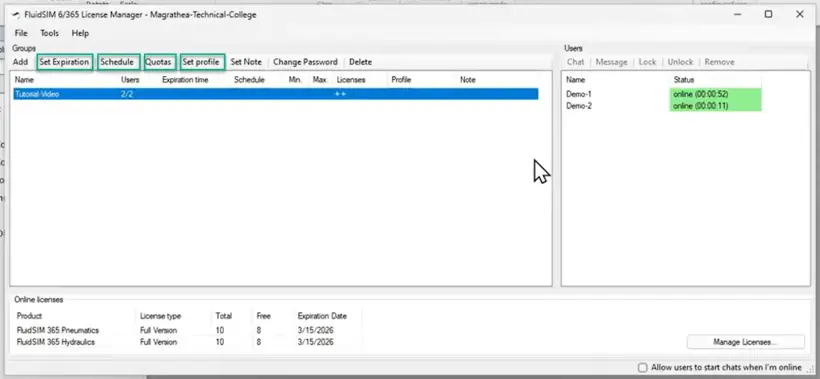
Task: Maximize the License Manager window
Action: tap(768, 14)
